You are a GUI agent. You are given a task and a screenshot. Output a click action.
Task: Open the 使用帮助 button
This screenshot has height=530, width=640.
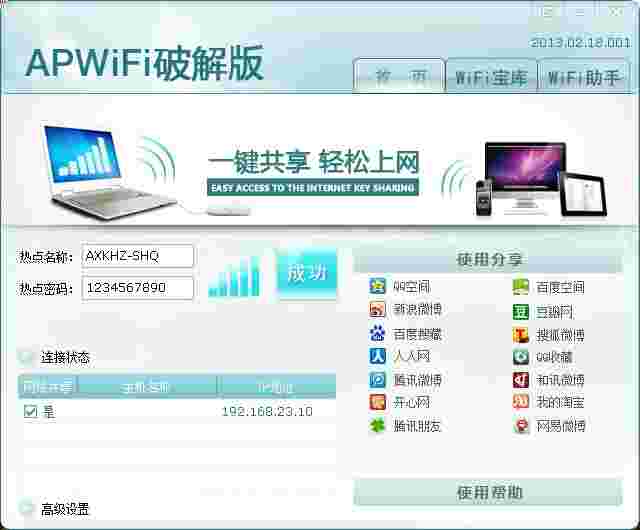(488, 492)
